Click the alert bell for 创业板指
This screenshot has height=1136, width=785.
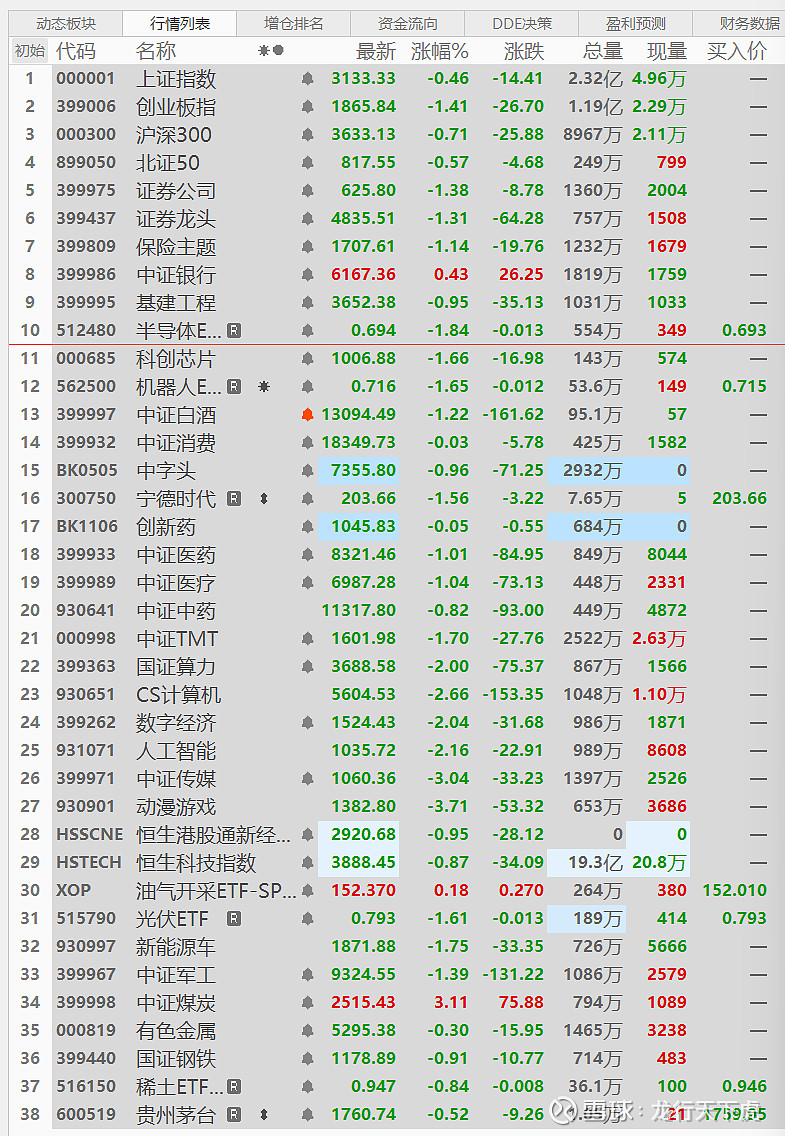pyautogui.click(x=307, y=106)
